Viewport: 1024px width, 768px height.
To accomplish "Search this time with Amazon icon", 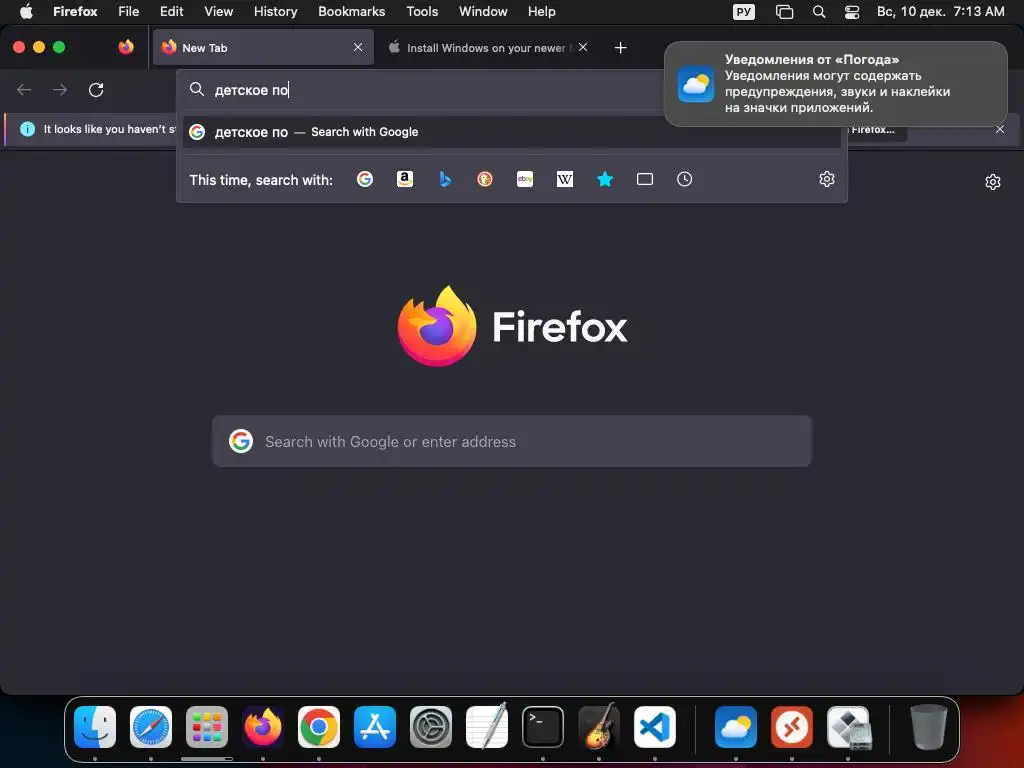I will pyautogui.click(x=405, y=179).
